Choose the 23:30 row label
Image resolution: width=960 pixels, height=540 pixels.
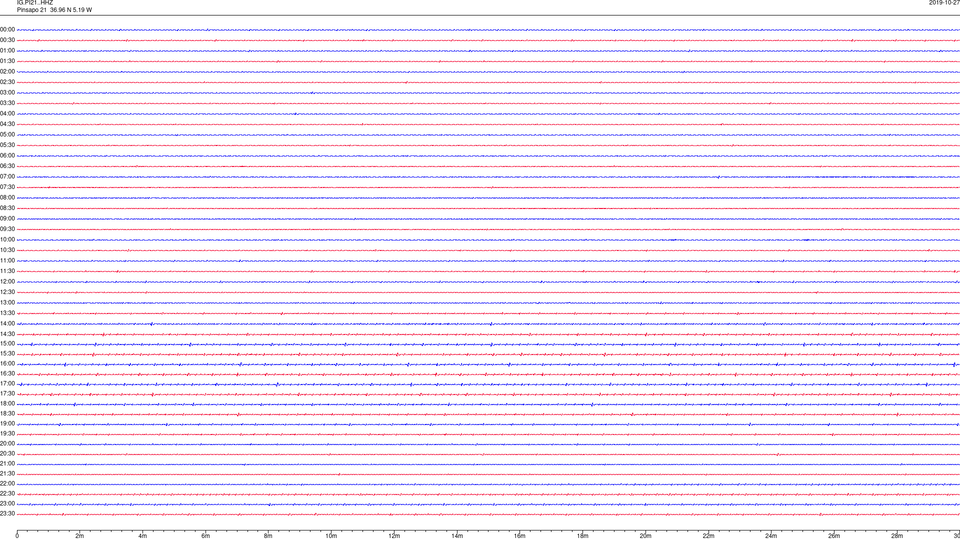(x=7, y=514)
